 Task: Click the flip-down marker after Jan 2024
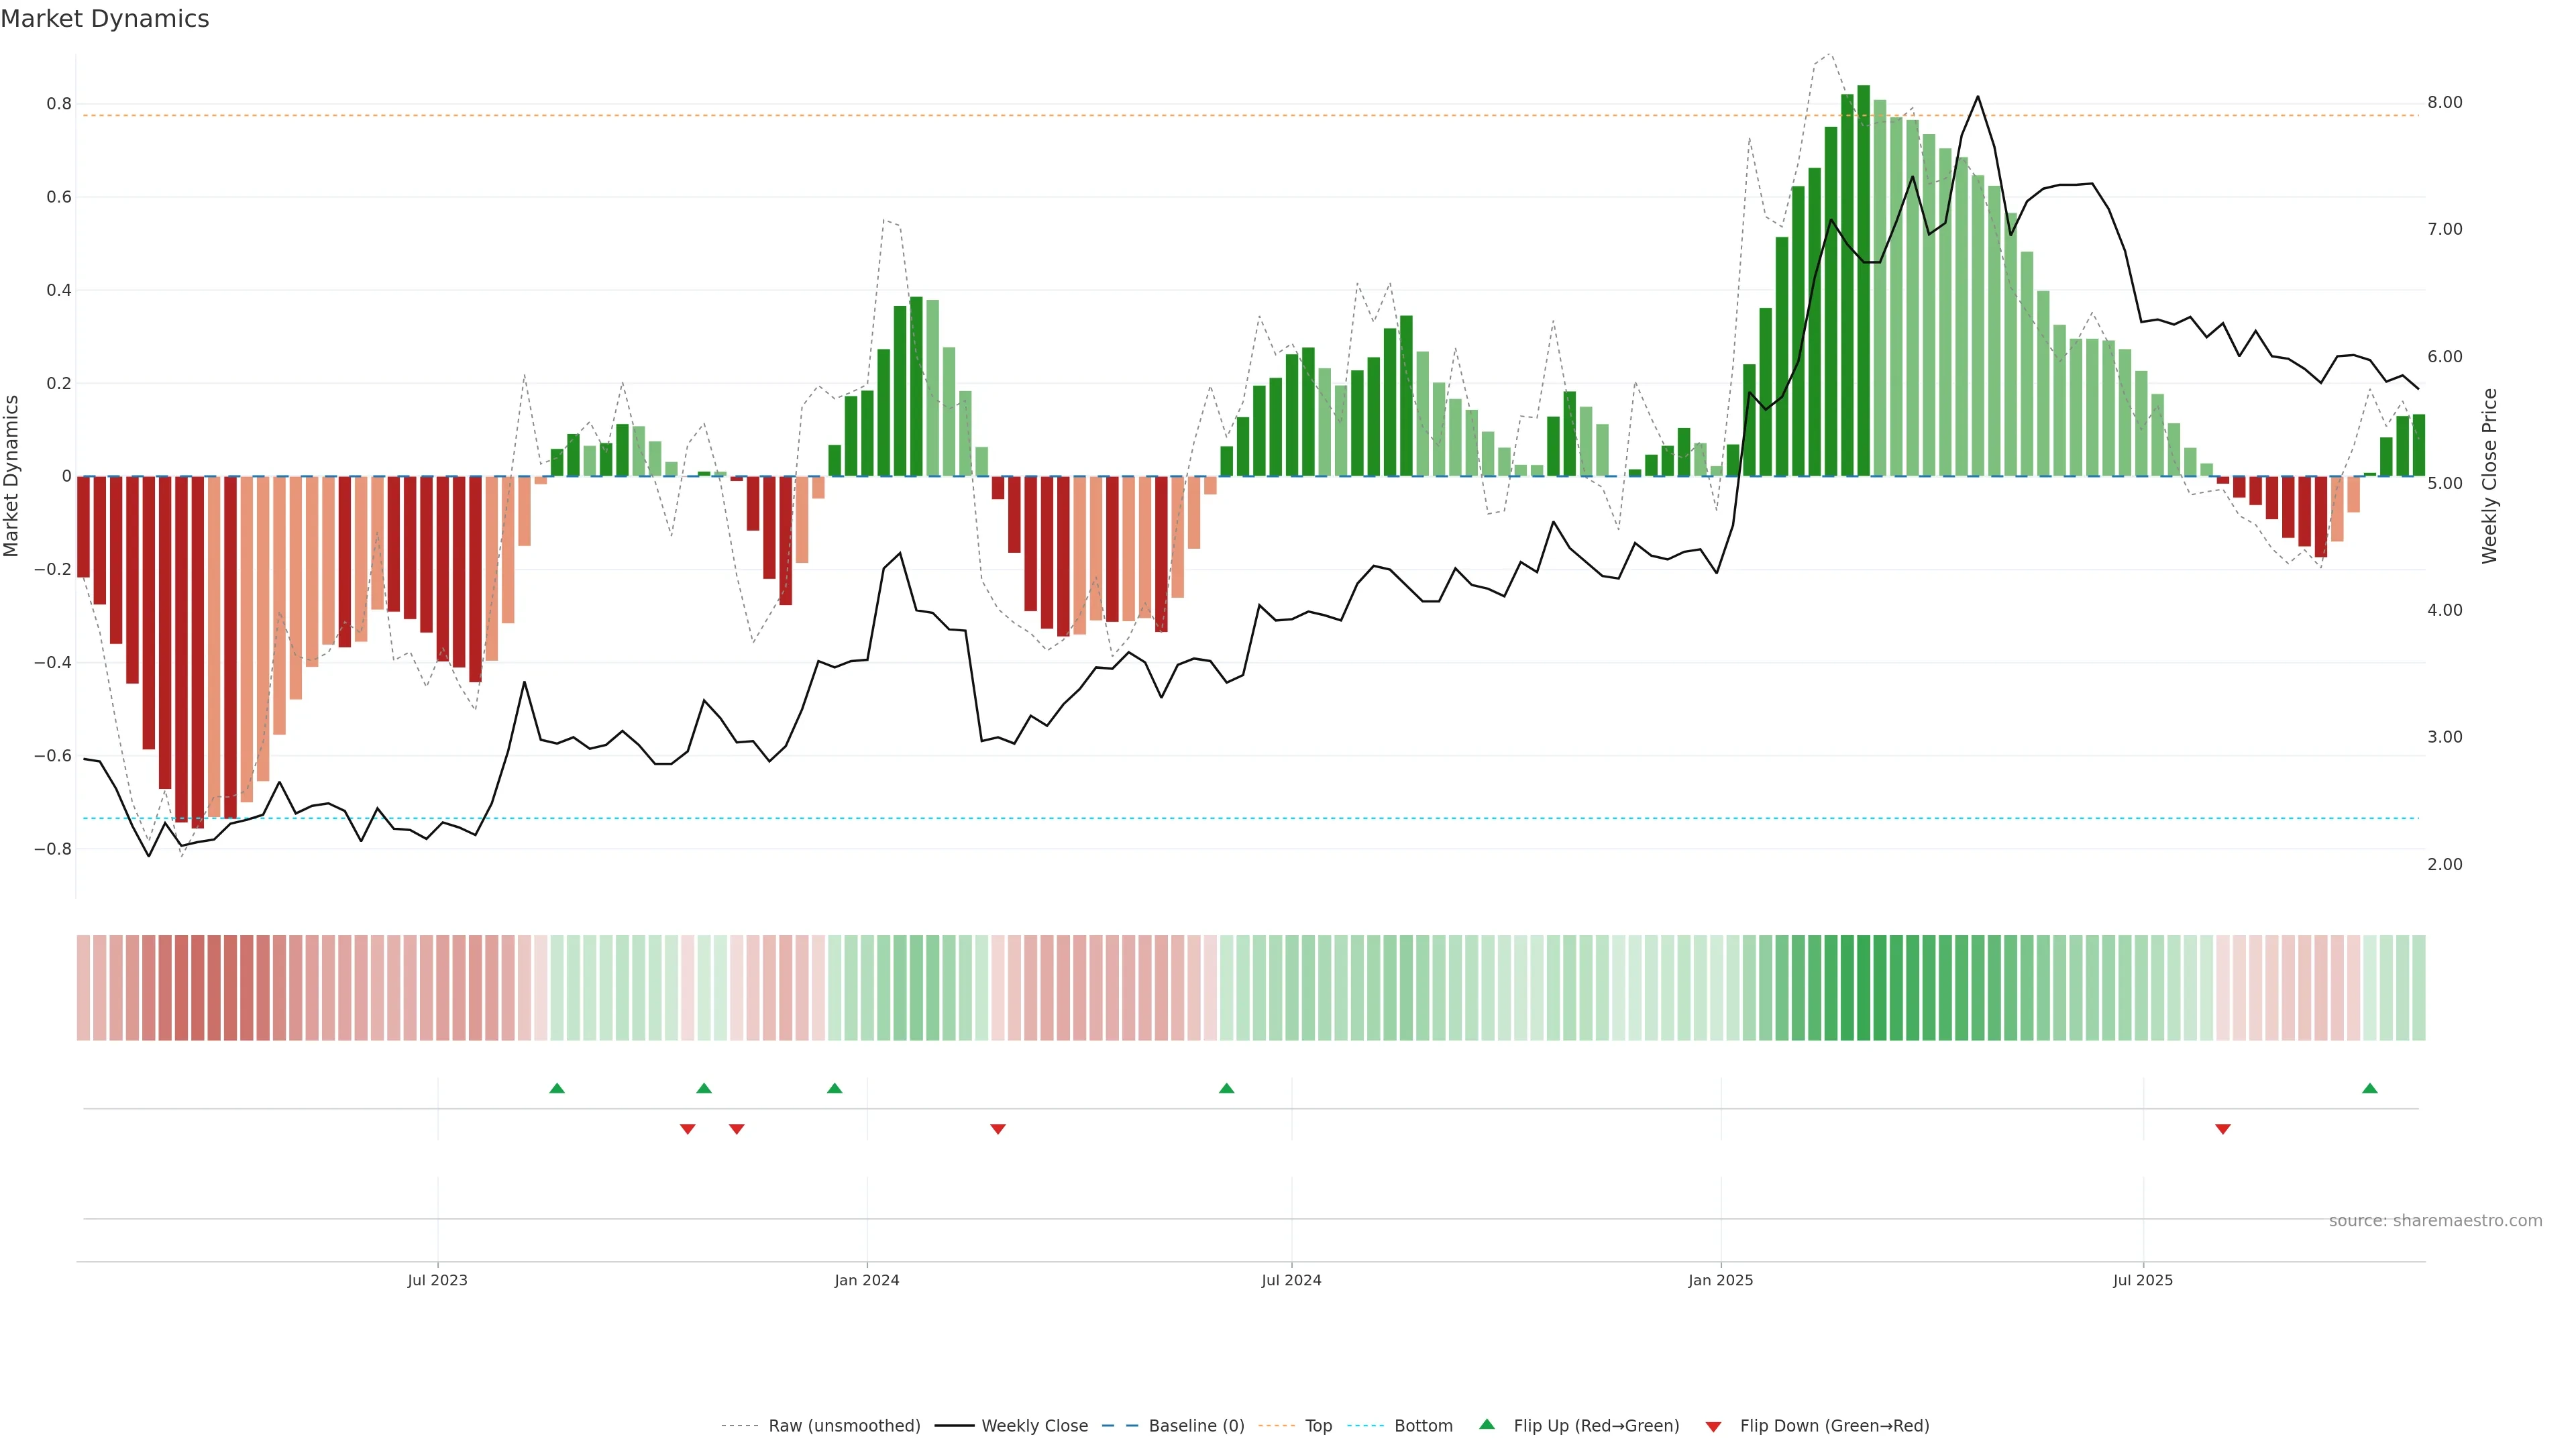tap(997, 1129)
